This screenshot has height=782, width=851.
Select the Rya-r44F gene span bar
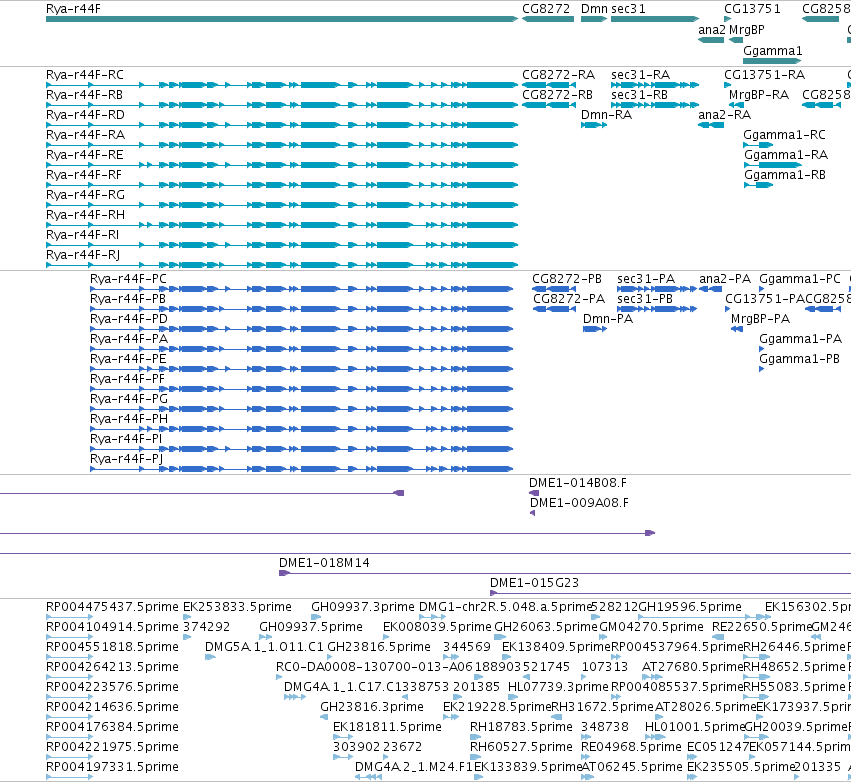[282, 19]
